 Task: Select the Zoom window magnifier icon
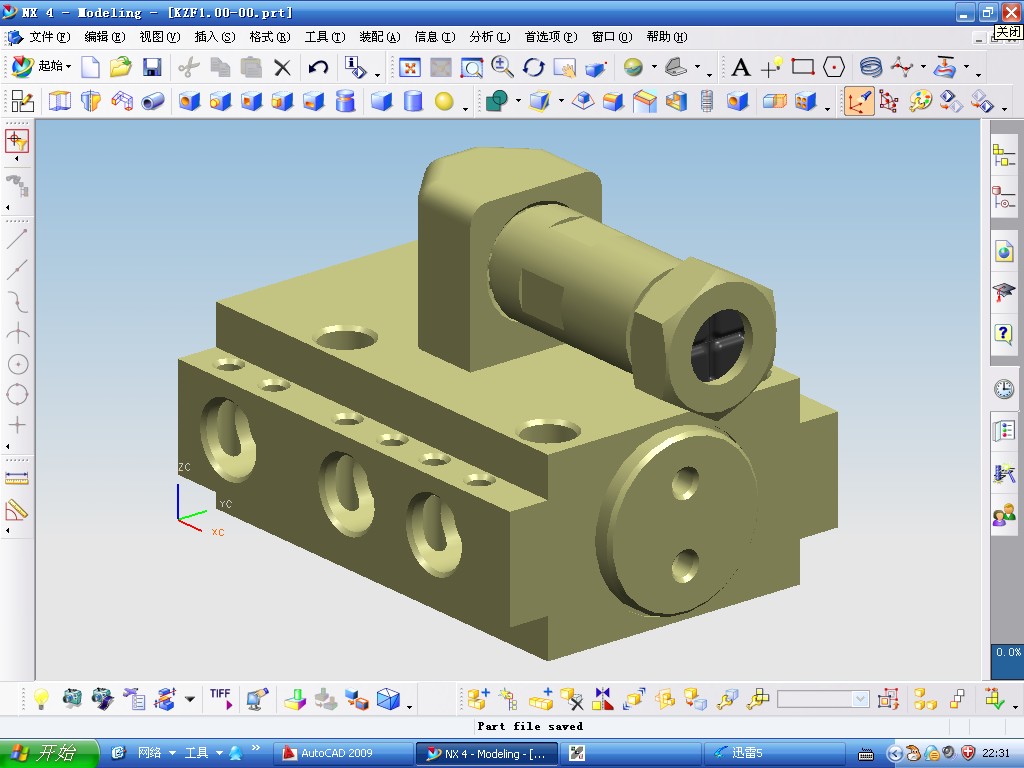(x=472, y=67)
